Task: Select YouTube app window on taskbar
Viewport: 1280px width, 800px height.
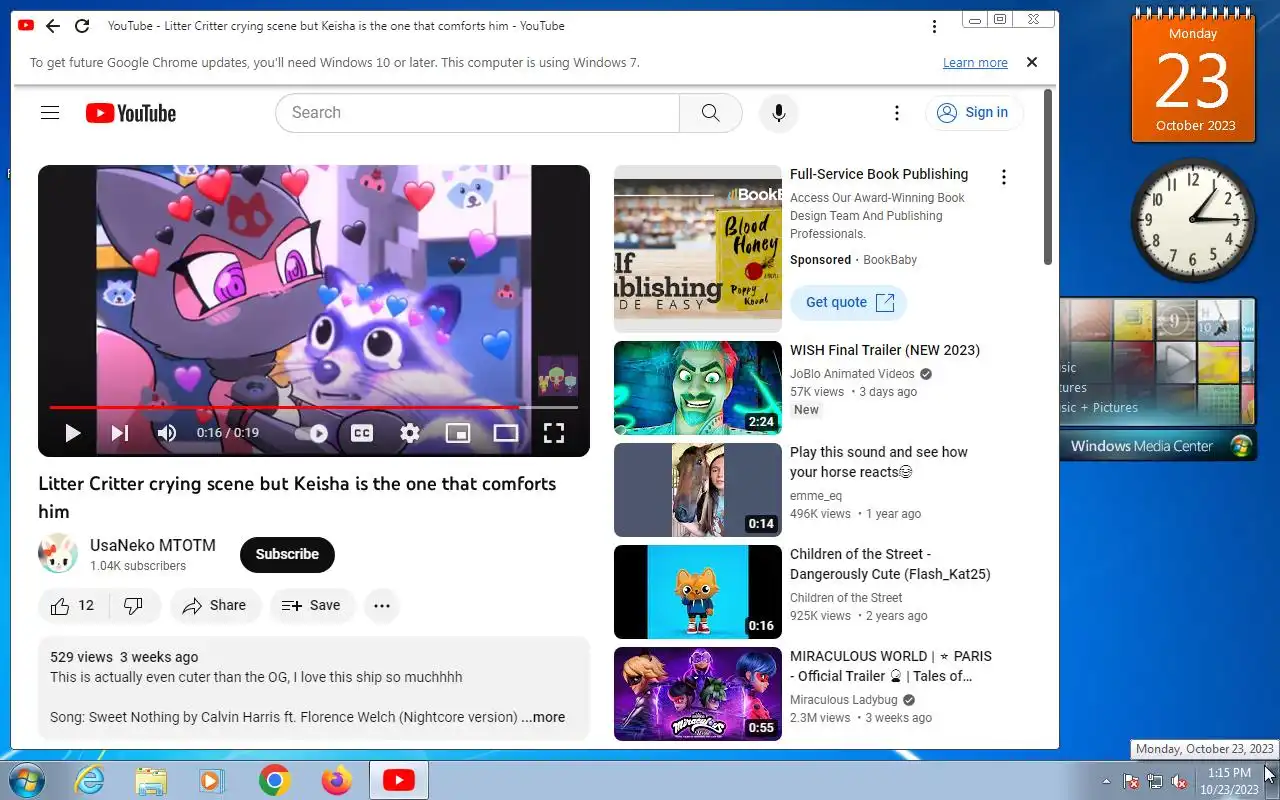Action: (398, 780)
